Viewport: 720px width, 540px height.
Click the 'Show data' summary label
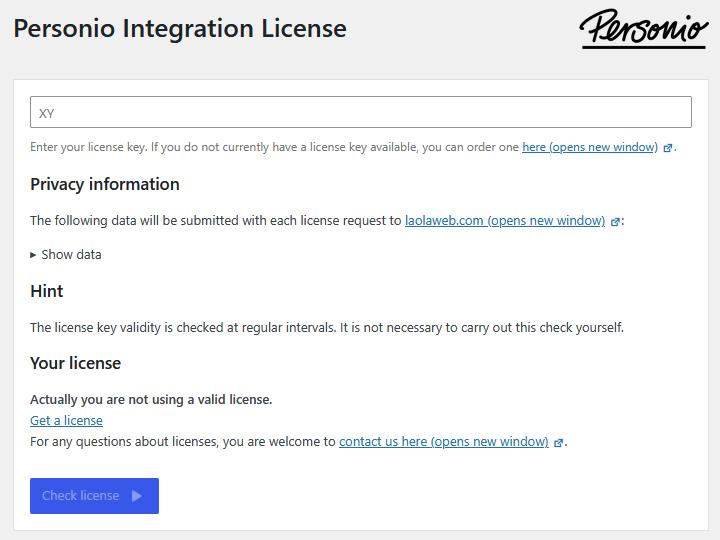tap(71, 255)
